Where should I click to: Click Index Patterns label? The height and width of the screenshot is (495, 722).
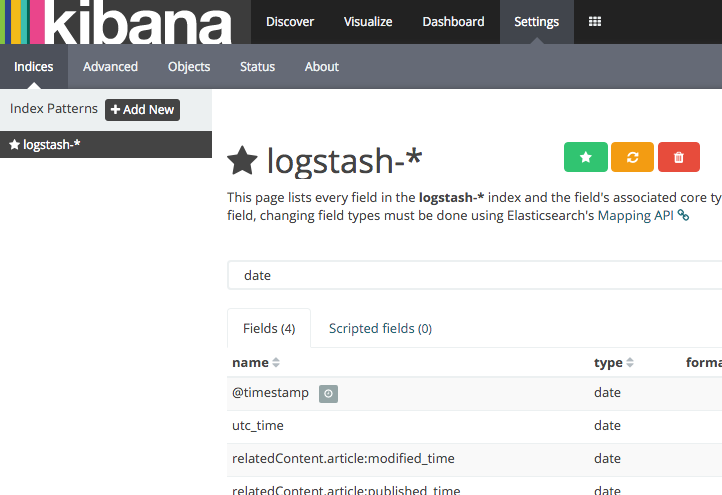[x=54, y=109]
